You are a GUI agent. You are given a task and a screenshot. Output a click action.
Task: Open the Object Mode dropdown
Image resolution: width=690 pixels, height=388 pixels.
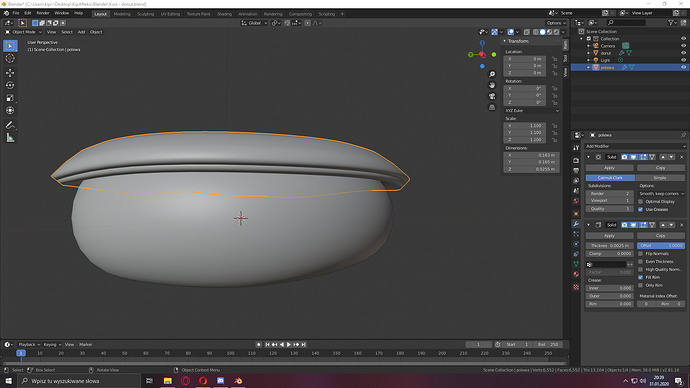(24, 32)
